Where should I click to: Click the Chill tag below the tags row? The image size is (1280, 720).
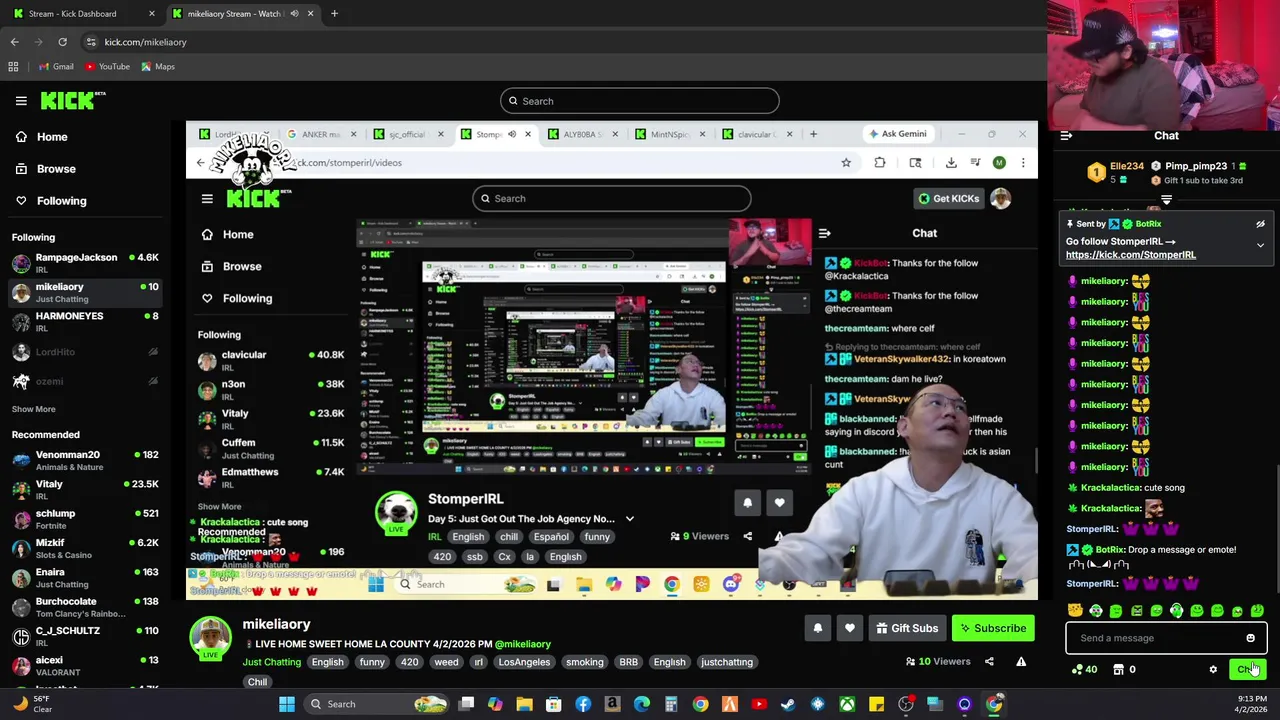click(257, 682)
